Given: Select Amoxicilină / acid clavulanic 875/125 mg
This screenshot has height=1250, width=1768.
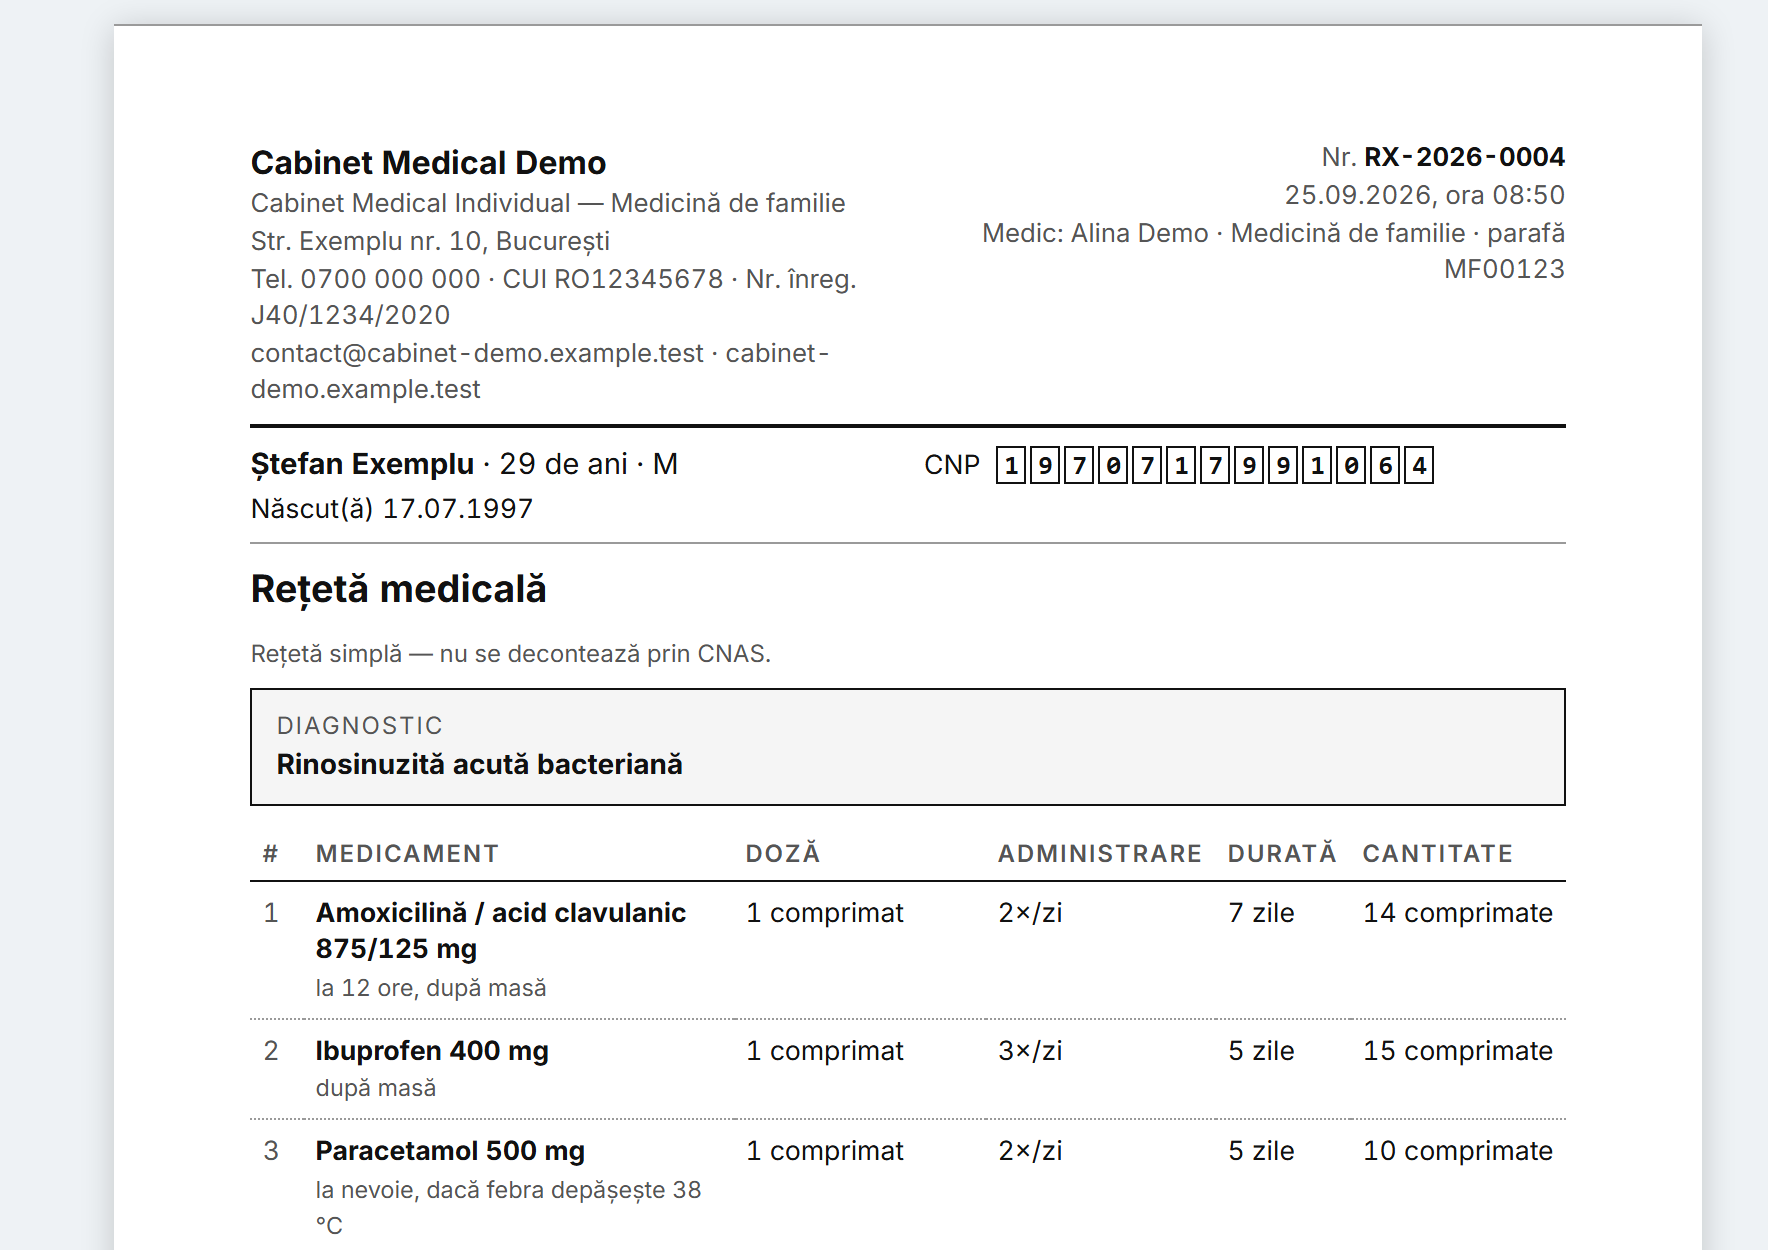Looking at the screenshot, I should coord(501,931).
